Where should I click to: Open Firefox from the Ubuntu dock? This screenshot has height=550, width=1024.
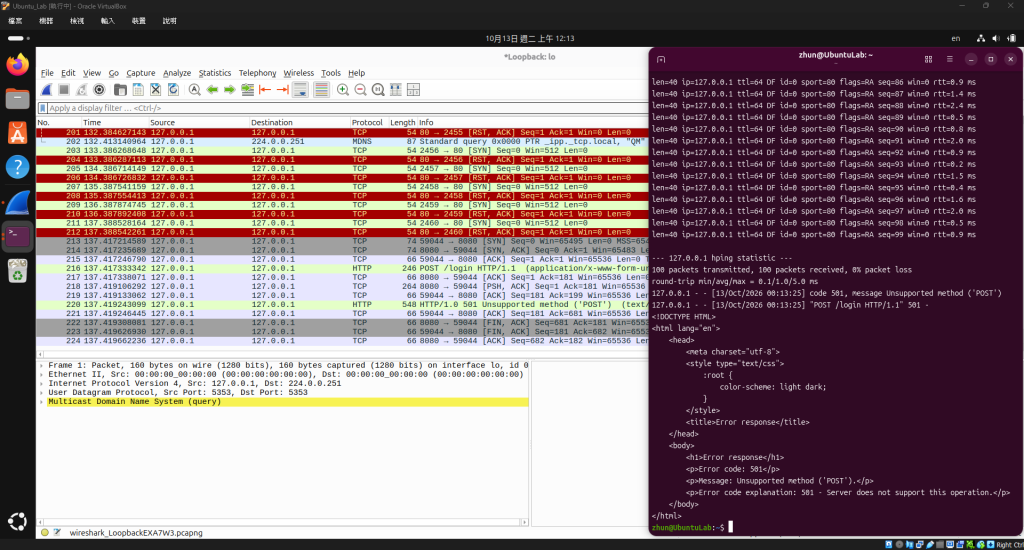point(18,65)
